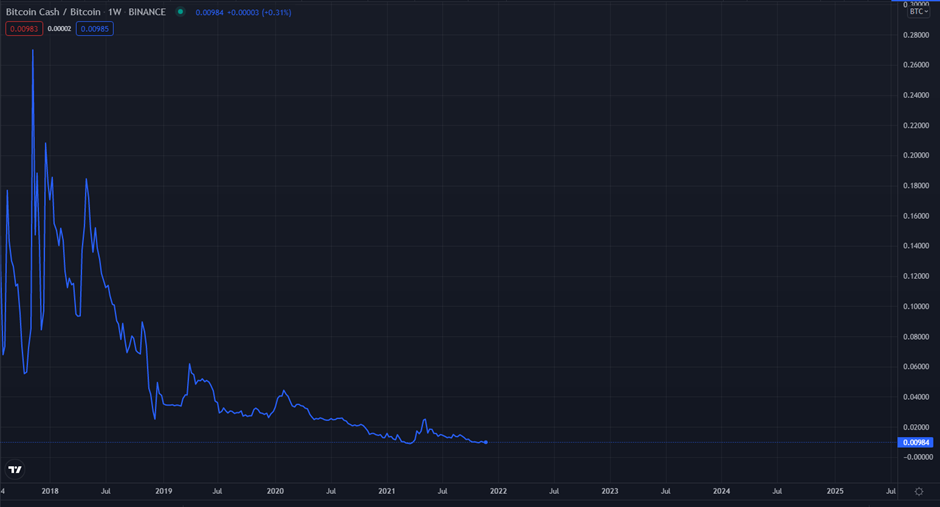Click the -0.00000 price axis label
940x507 pixels.
[916, 457]
